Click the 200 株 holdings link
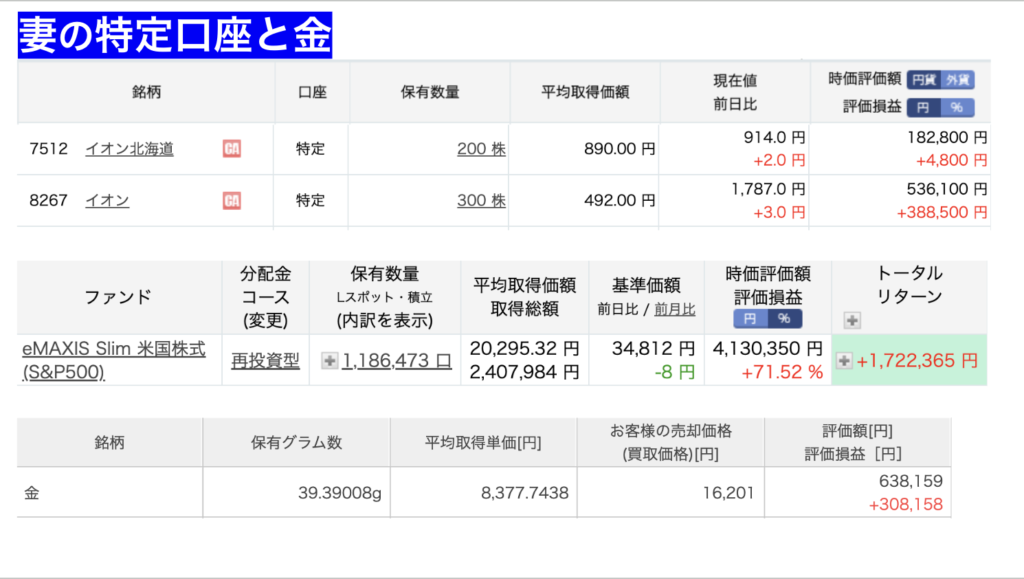This screenshot has width=1024, height=579. pyautogui.click(x=481, y=149)
